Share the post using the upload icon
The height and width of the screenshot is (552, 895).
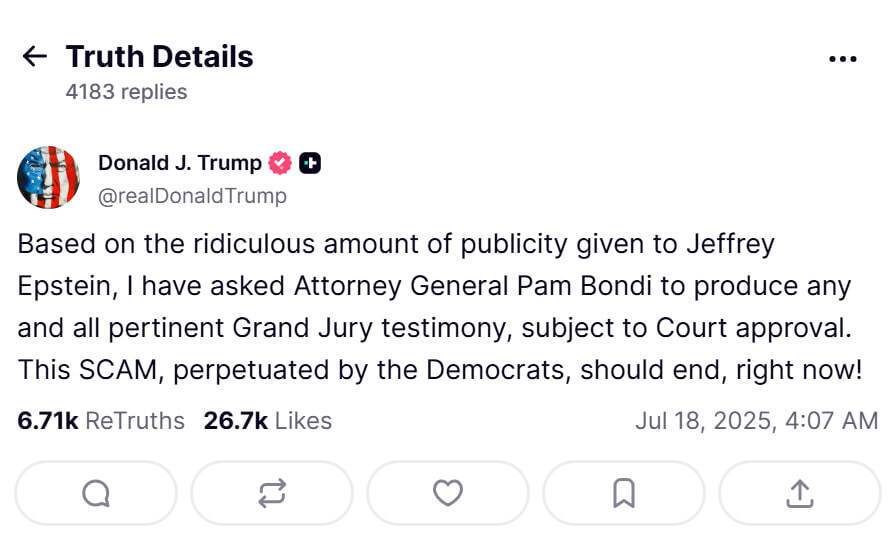click(799, 492)
